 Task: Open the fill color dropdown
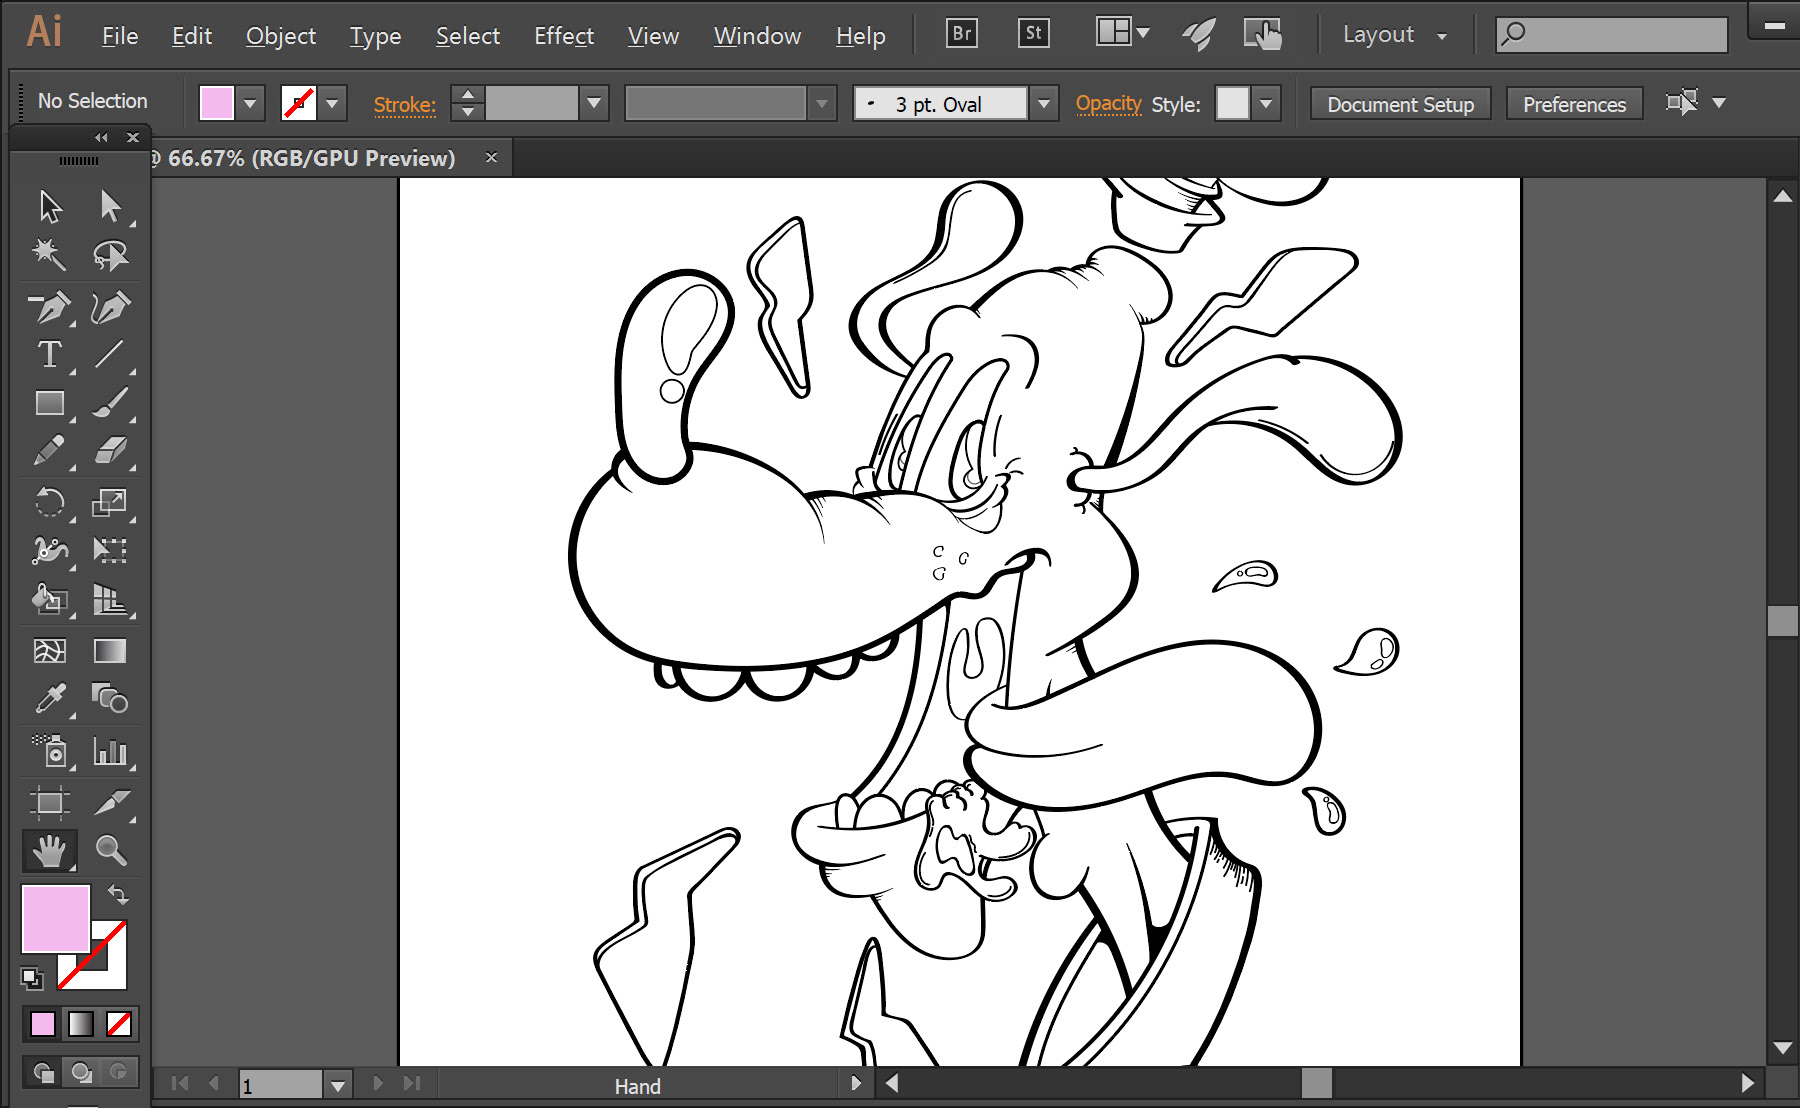[x=250, y=103]
